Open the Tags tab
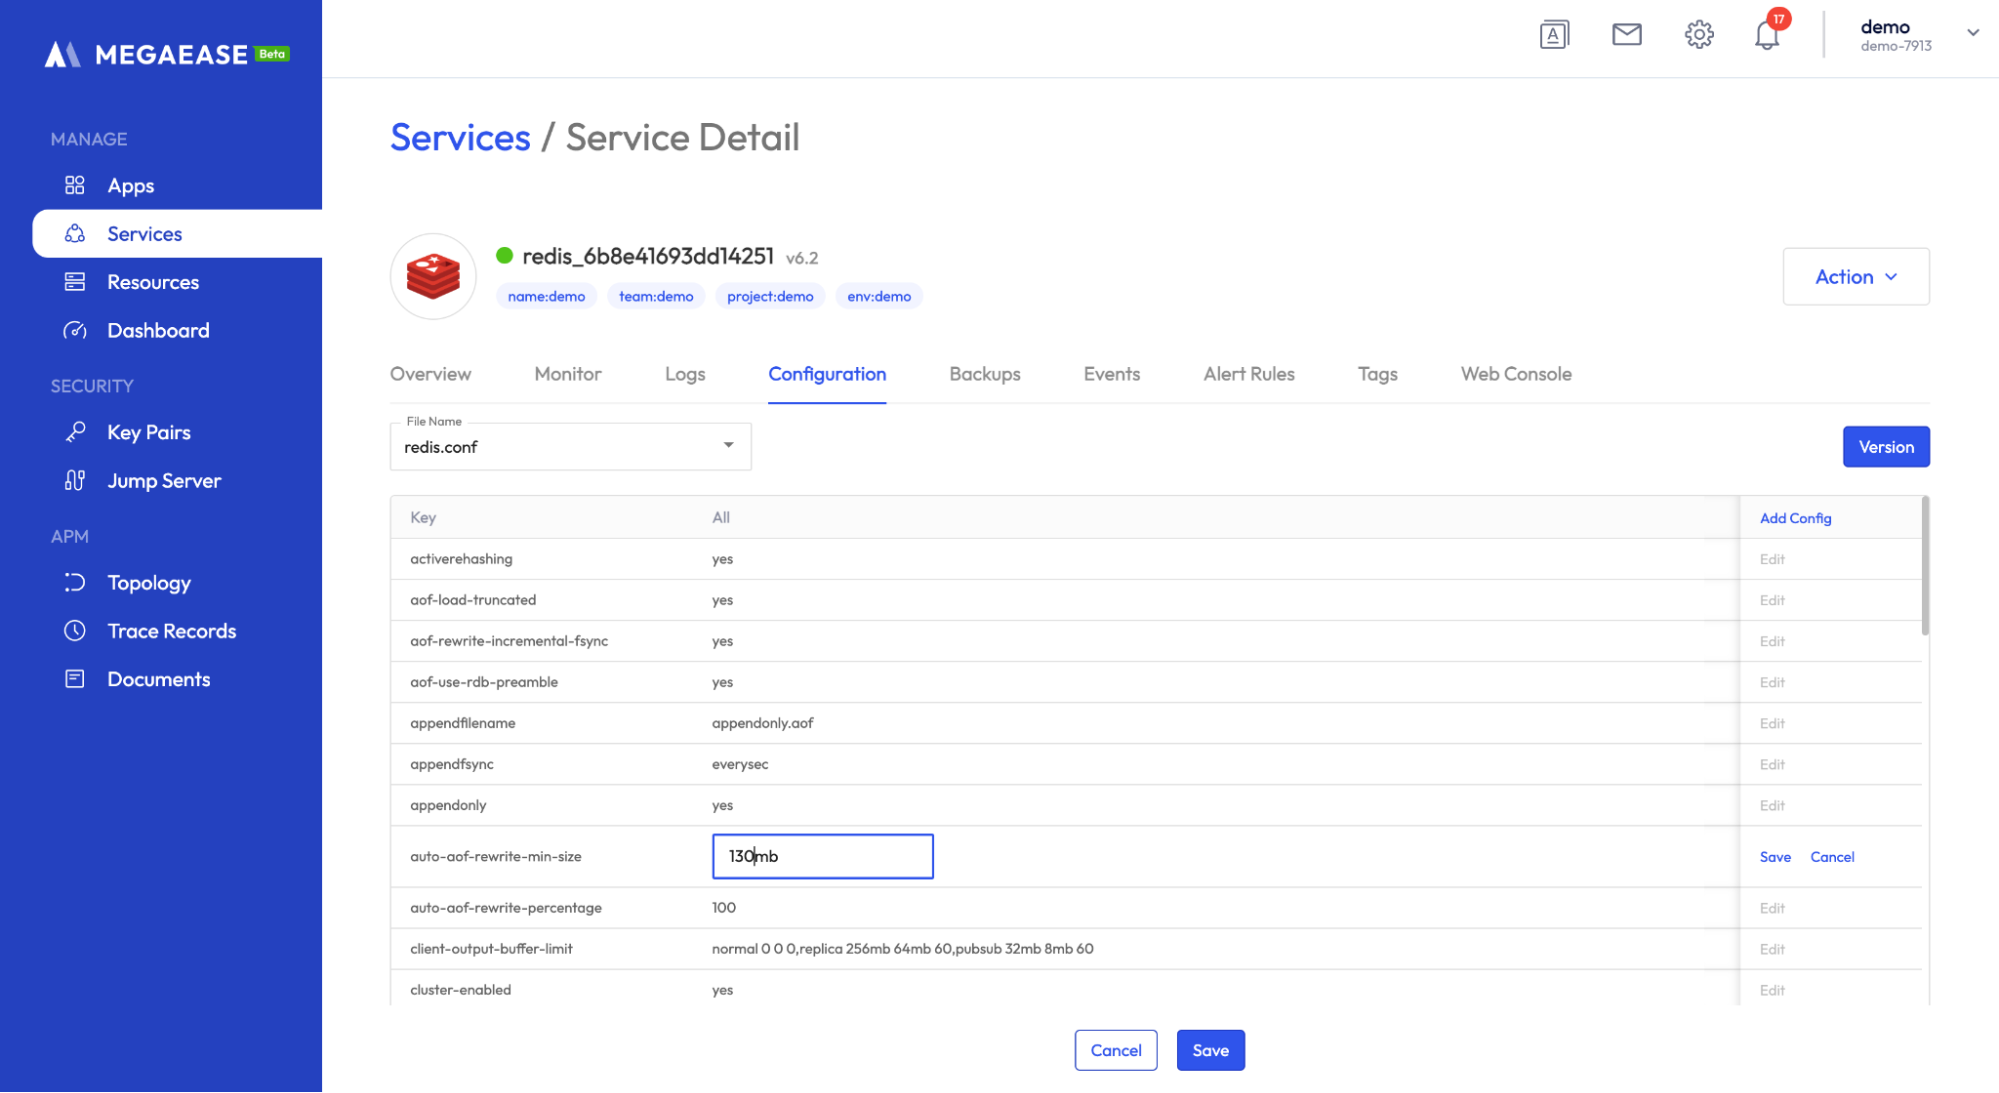The width and height of the screenshot is (1999, 1093). tap(1377, 374)
